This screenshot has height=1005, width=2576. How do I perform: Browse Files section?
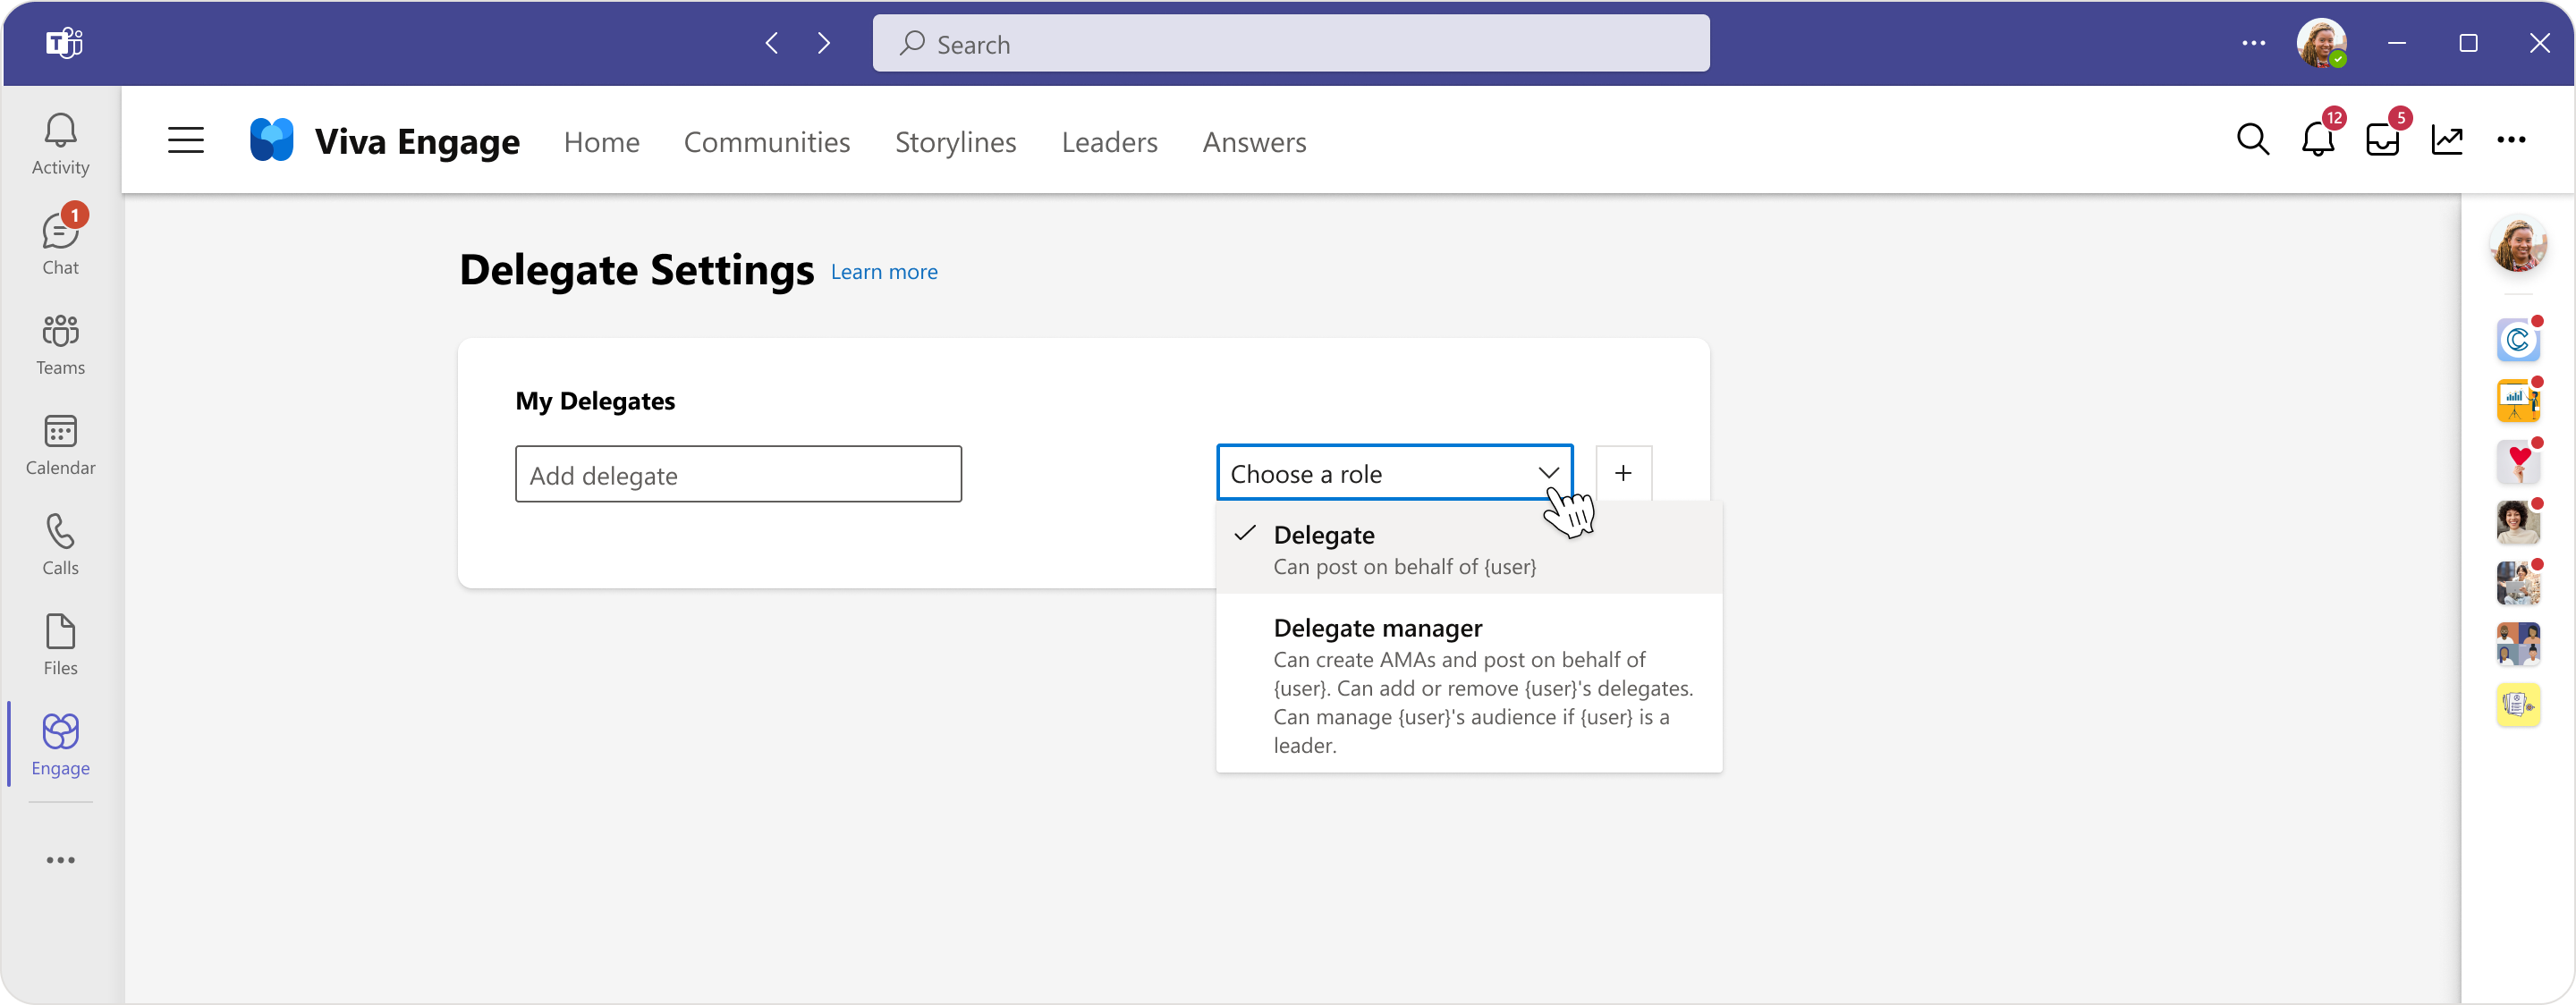[x=63, y=646]
